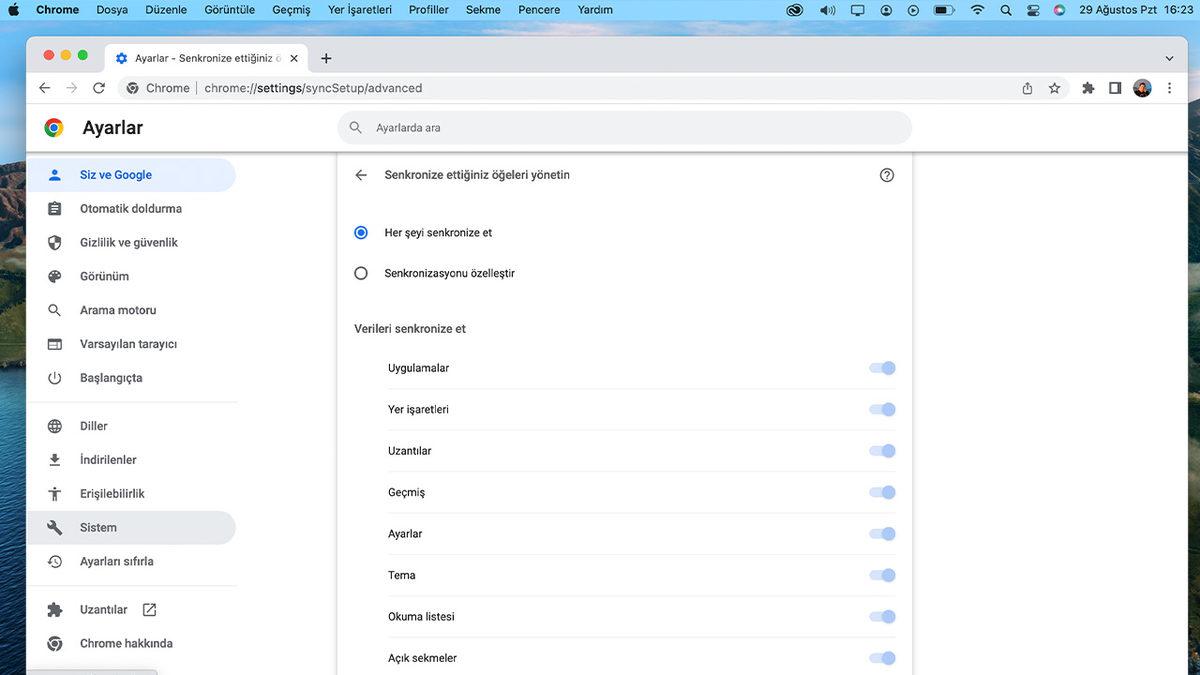
Task: Open the profile avatar in Chrome toolbar
Action: click(1142, 88)
